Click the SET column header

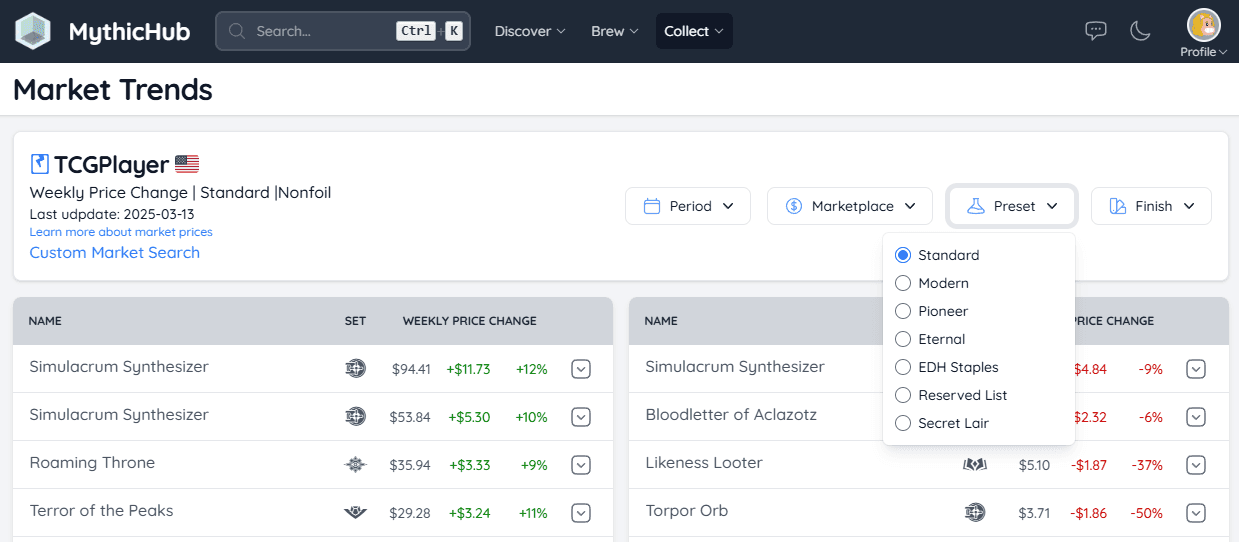pos(355,321)
